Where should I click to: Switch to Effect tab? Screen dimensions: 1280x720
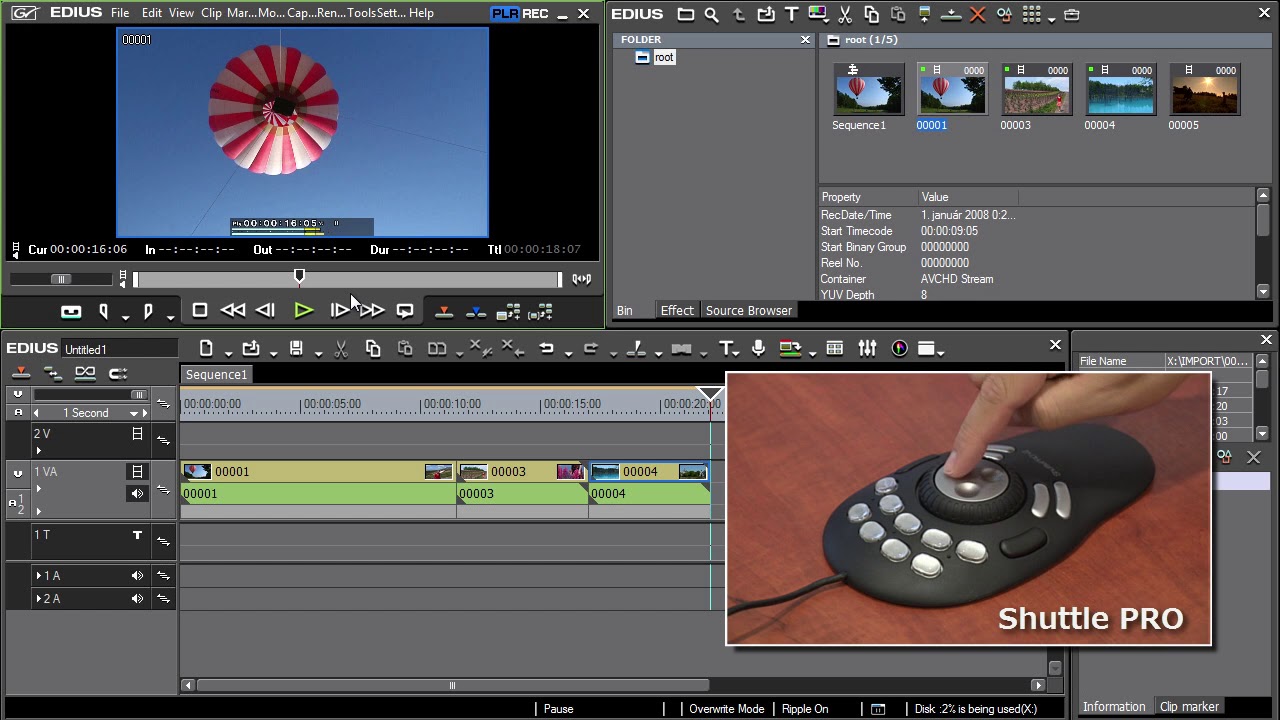tap(677, 311)
